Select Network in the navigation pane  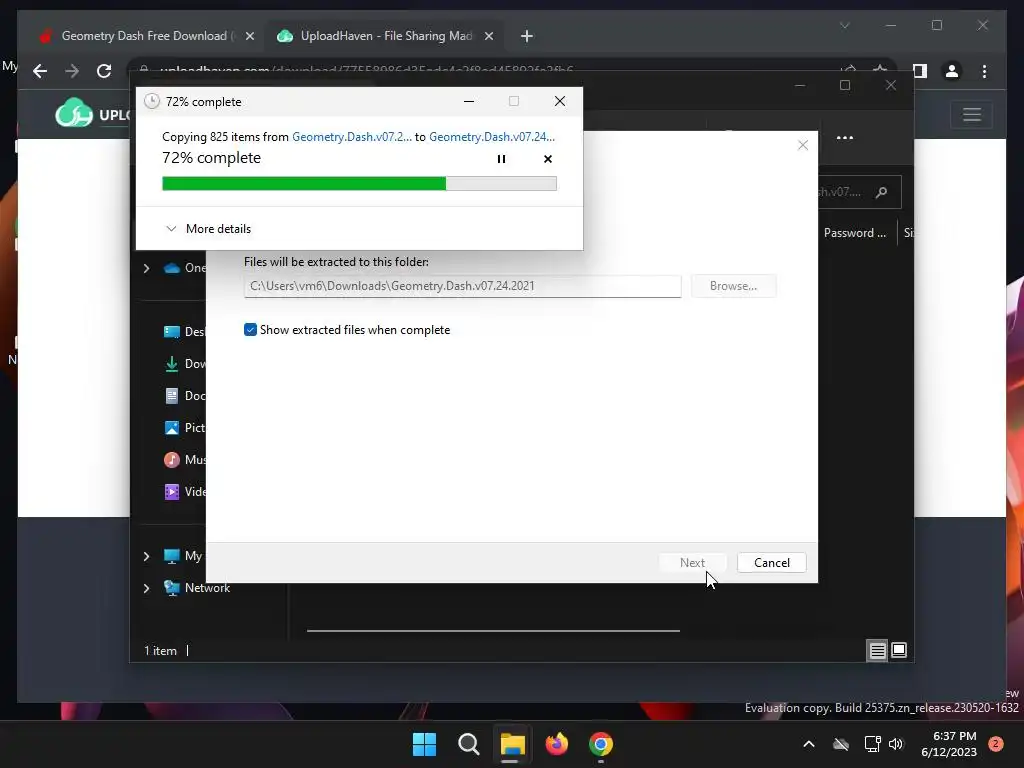pyautogui.click(x=207, y=588)
